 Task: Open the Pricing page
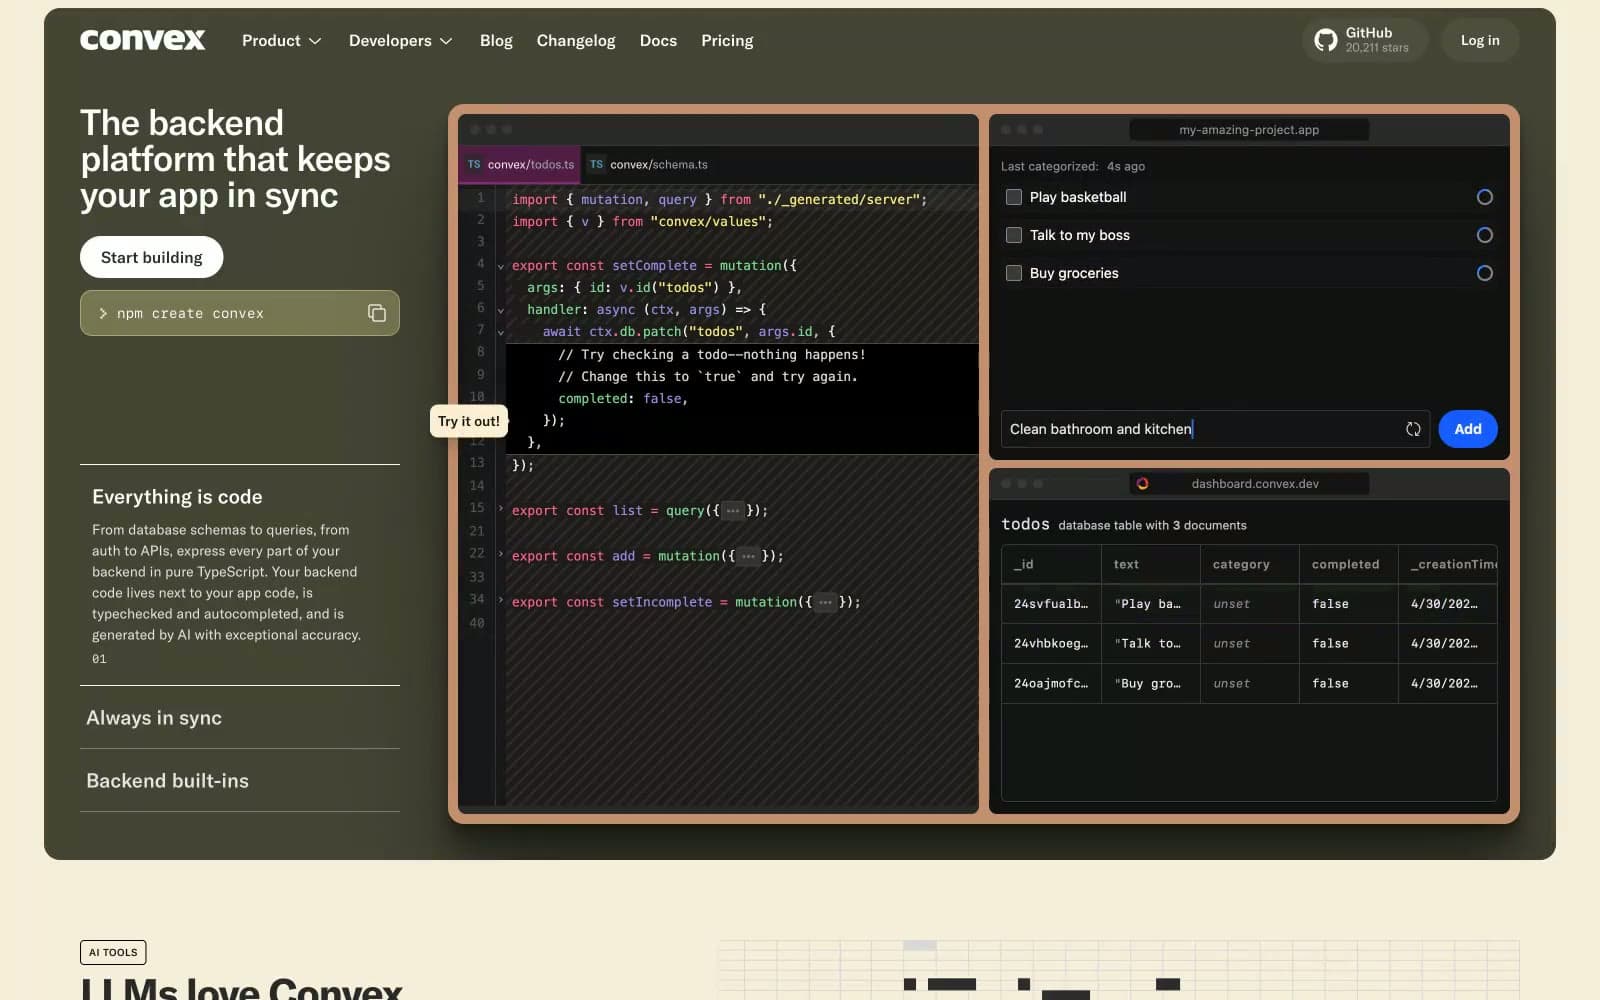727,41
